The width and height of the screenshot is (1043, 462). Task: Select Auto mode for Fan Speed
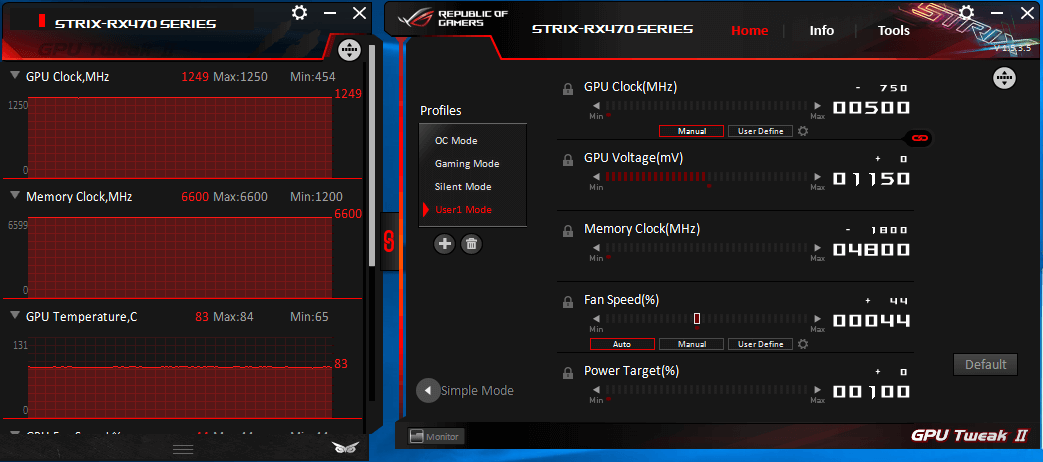[622, 344]
